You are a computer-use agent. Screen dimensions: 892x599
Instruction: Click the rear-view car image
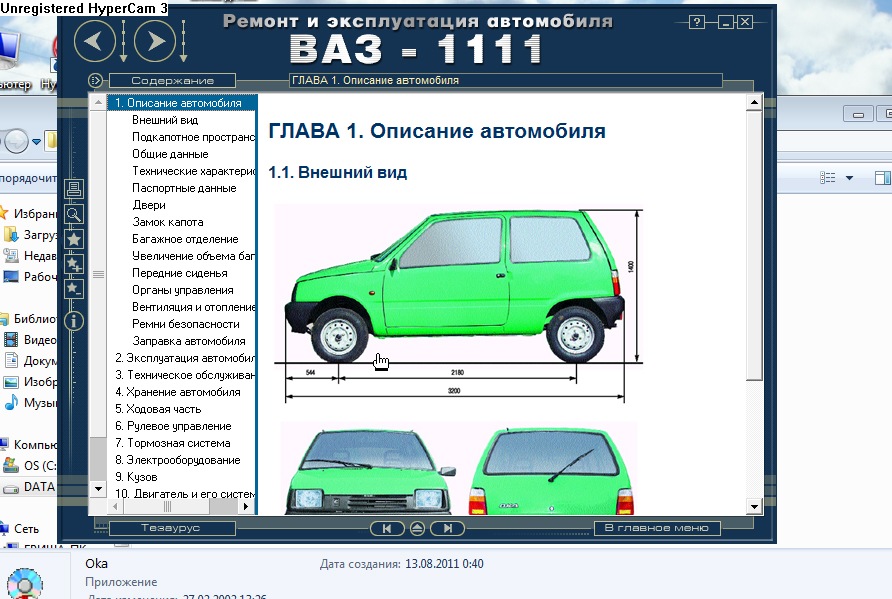coord(552,472)
